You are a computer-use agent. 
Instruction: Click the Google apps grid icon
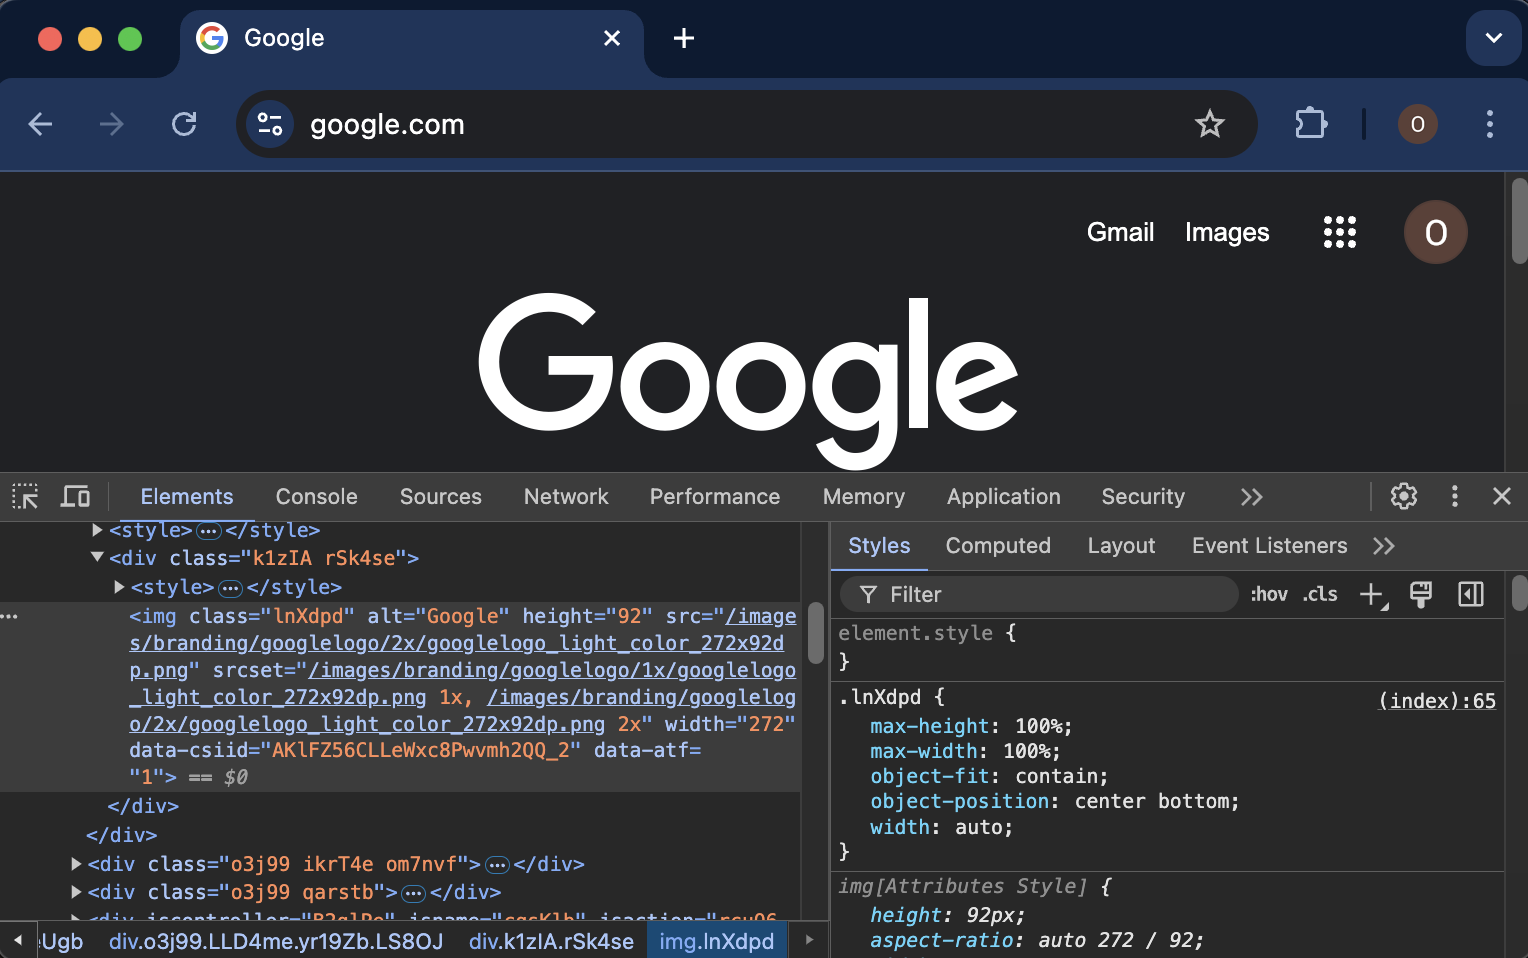click(x=1339, y=232)
